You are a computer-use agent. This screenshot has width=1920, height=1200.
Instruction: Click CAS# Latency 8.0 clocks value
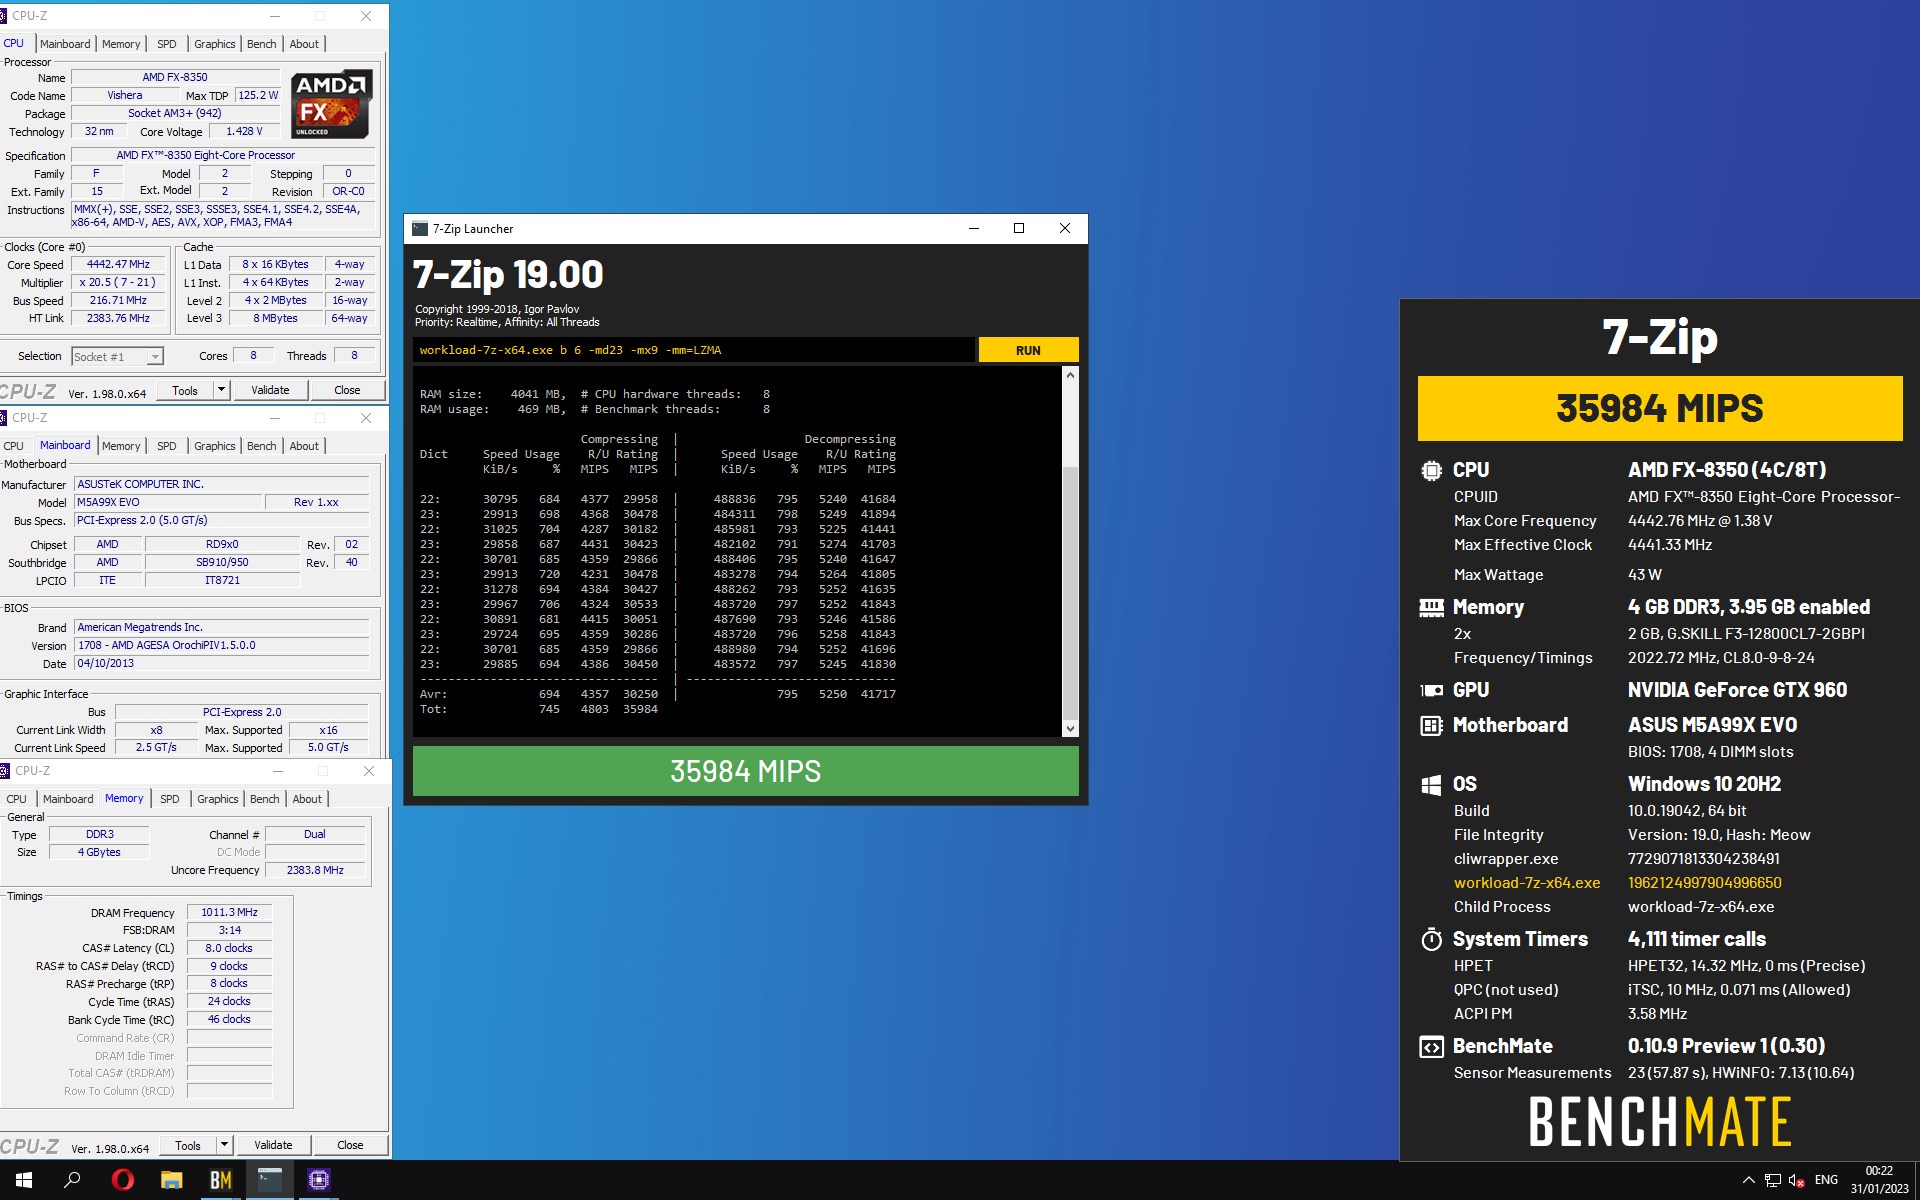(x=229, y=948)
